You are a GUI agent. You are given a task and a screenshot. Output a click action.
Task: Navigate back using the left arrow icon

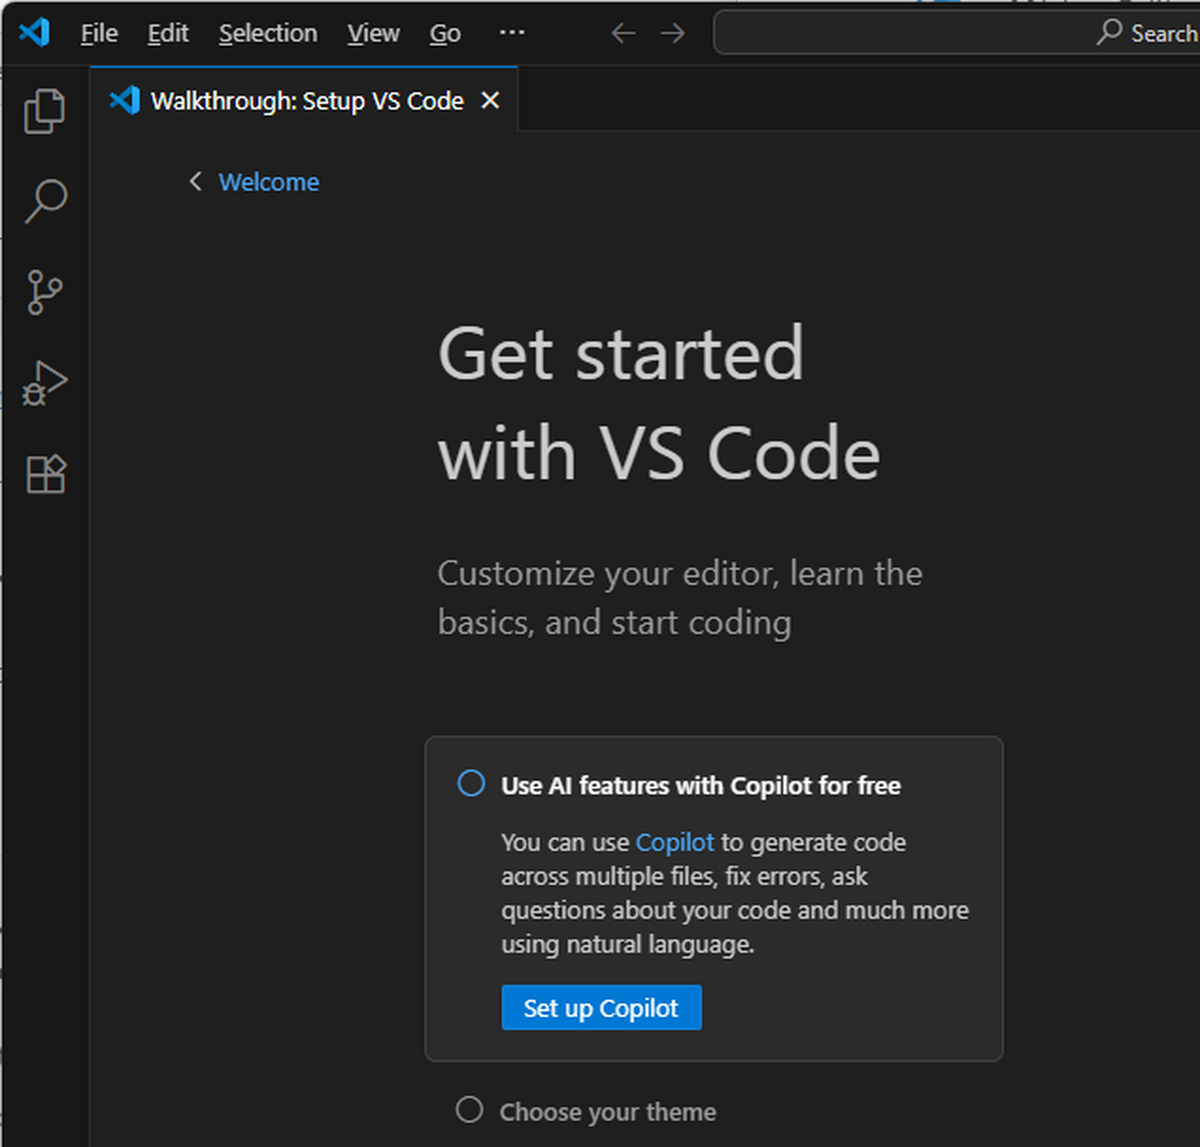(x=622, y=33)
